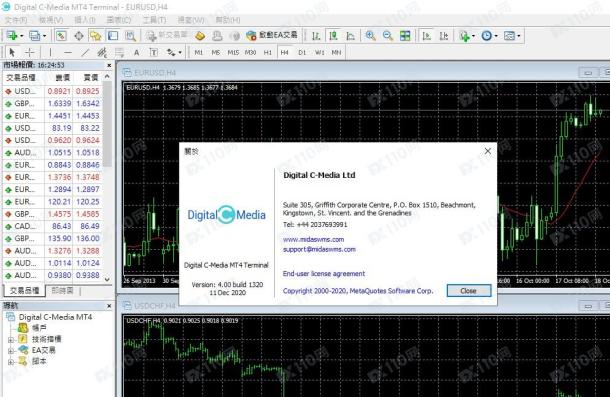
Task: Click the support@midaswms.com email link
Action: pyautogui.click(x=319, y=249)
